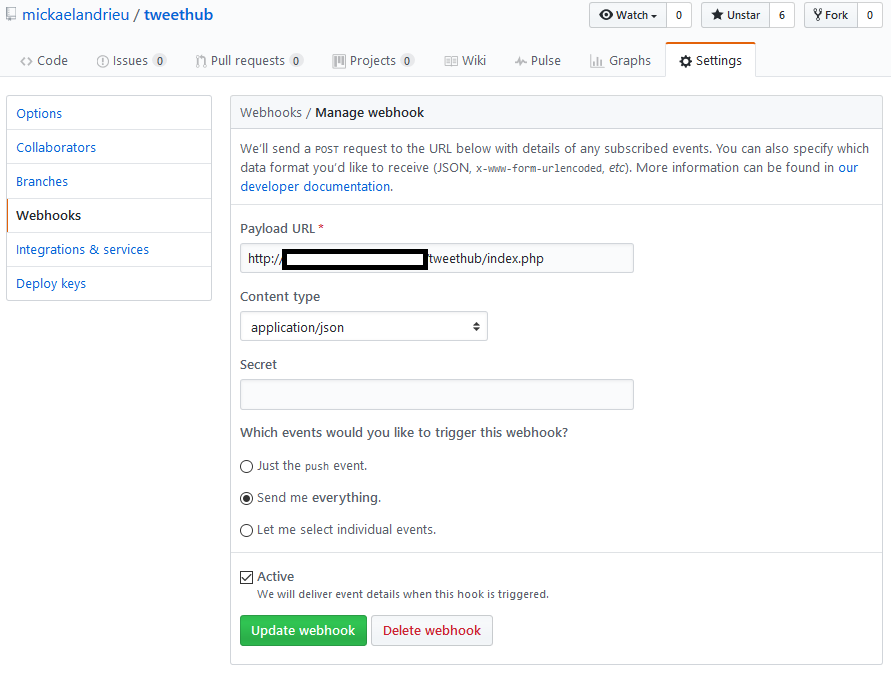Open the developer documentation link
This screenshot has width=891, height=682.
[x=315, y=186]
